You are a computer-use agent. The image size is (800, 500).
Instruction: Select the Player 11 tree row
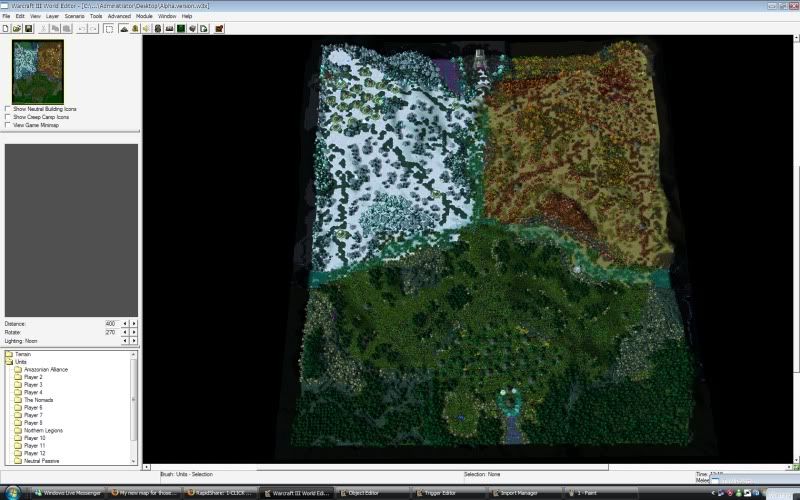pyautogui.click(x=34, y=445)
